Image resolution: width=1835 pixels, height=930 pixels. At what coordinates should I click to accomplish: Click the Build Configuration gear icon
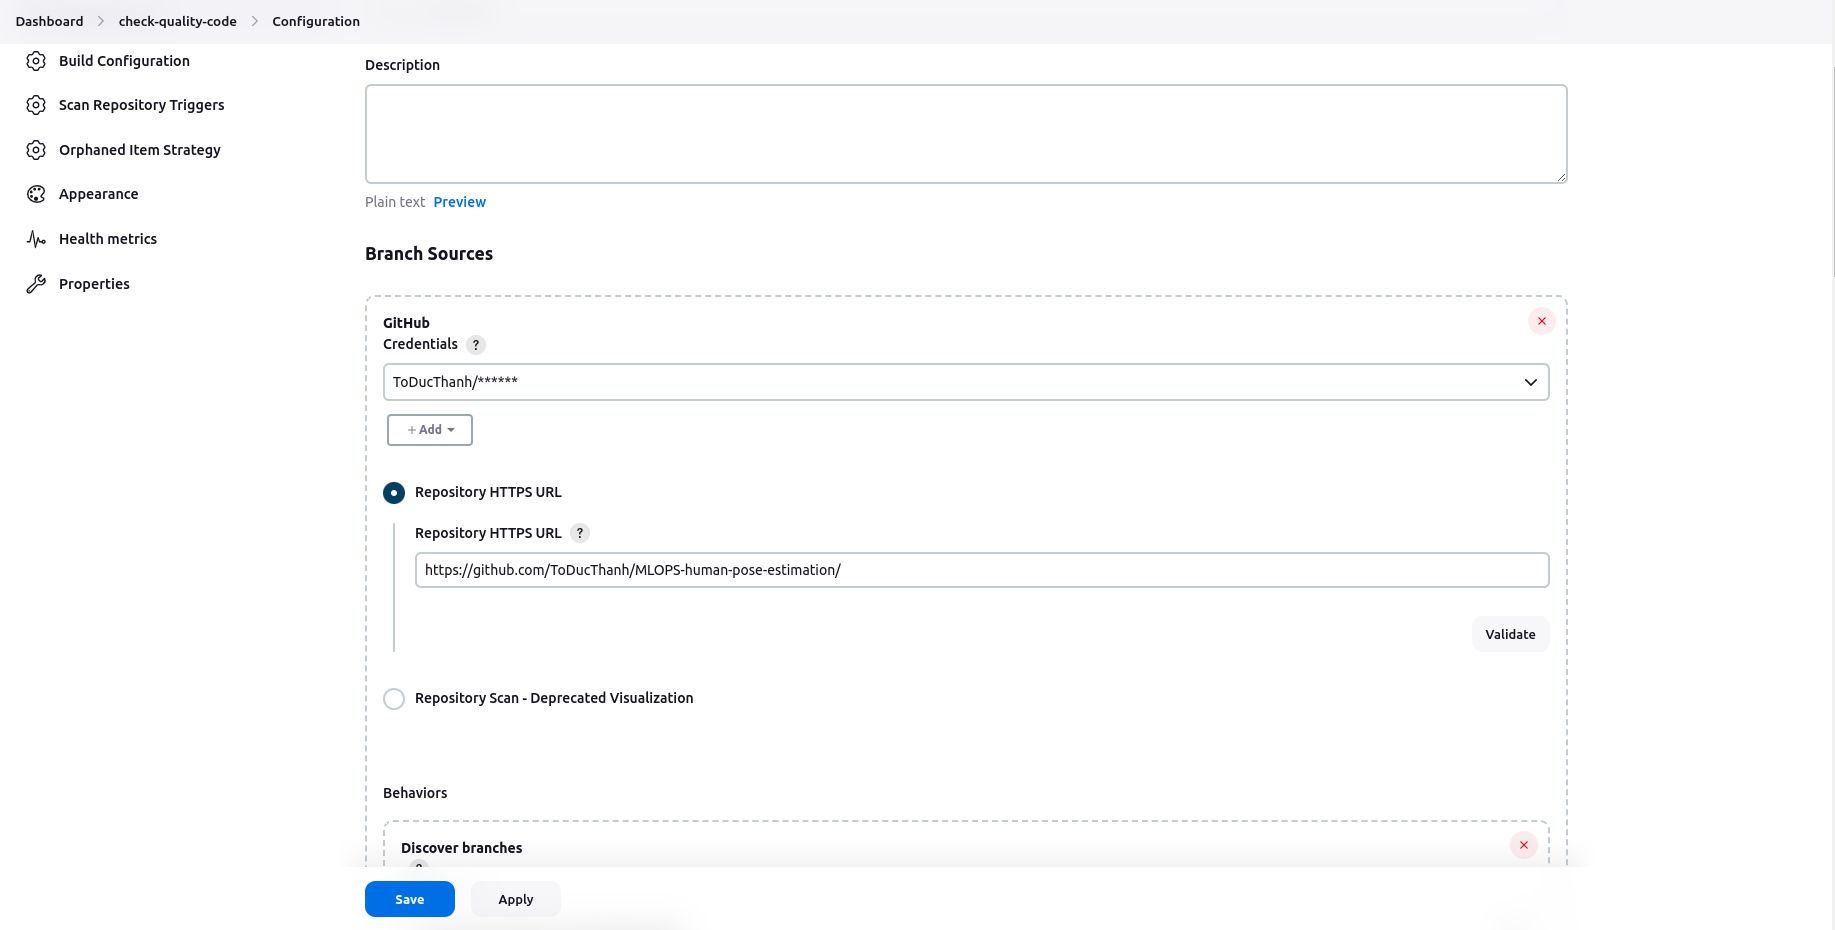coord(36,61)
